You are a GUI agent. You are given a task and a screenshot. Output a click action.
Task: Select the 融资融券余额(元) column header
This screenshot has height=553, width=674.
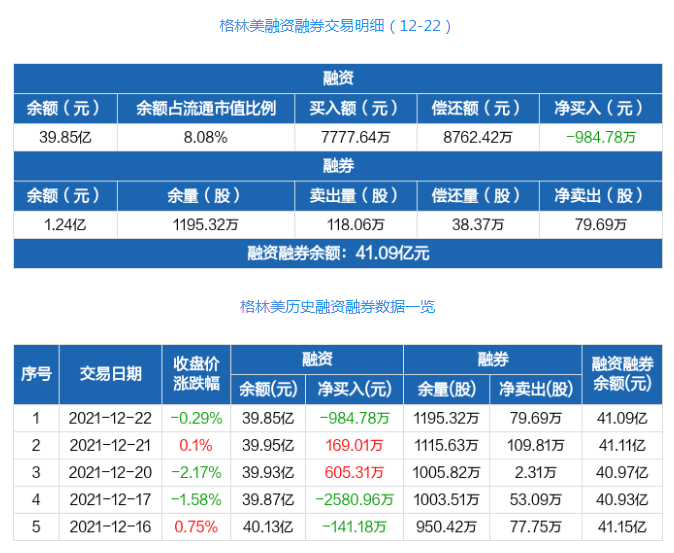click(x=622, y=374)
